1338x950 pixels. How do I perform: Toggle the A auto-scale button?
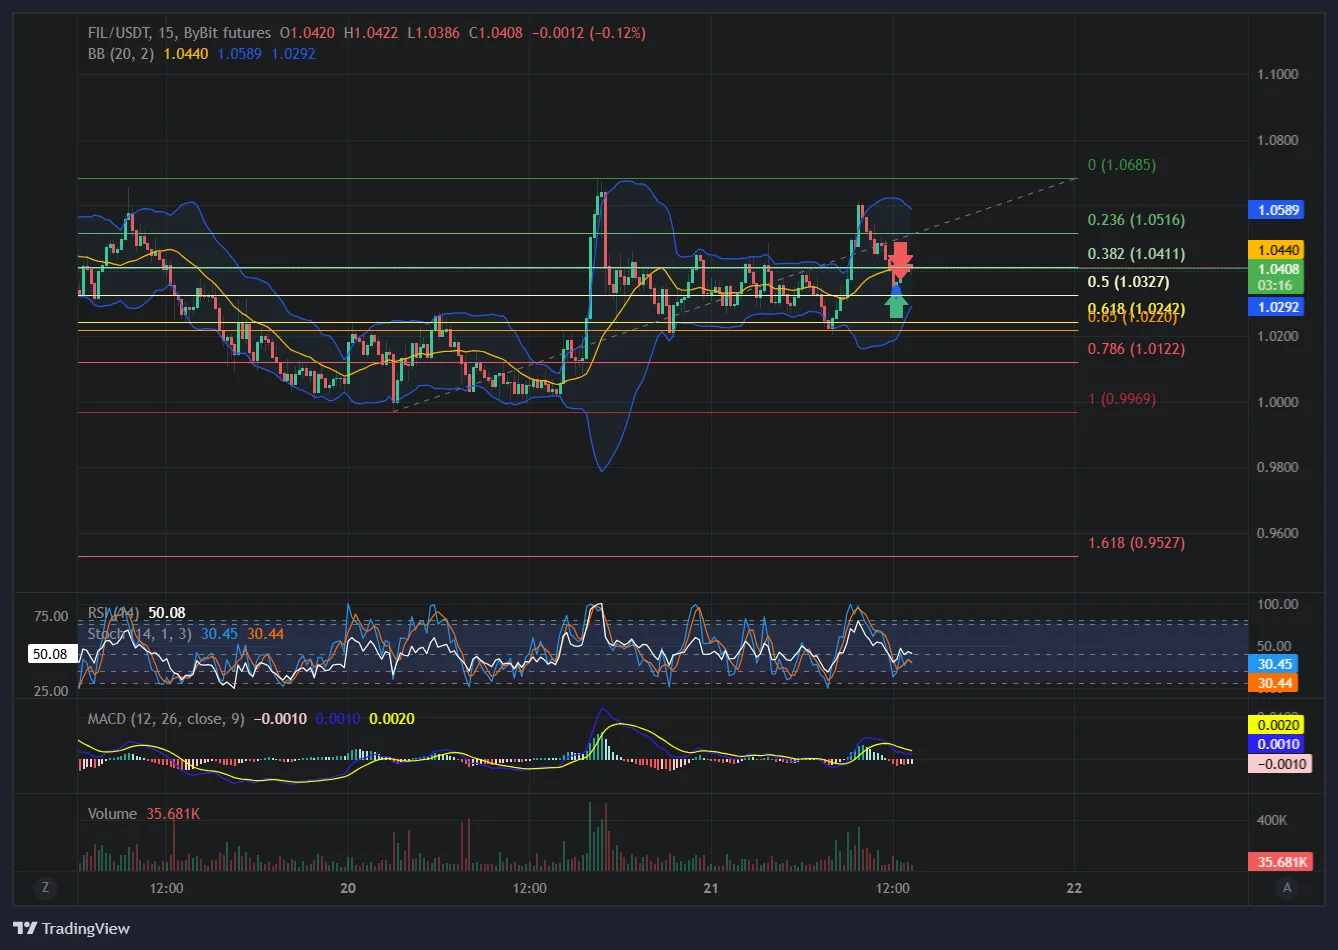coord(1287,887)
